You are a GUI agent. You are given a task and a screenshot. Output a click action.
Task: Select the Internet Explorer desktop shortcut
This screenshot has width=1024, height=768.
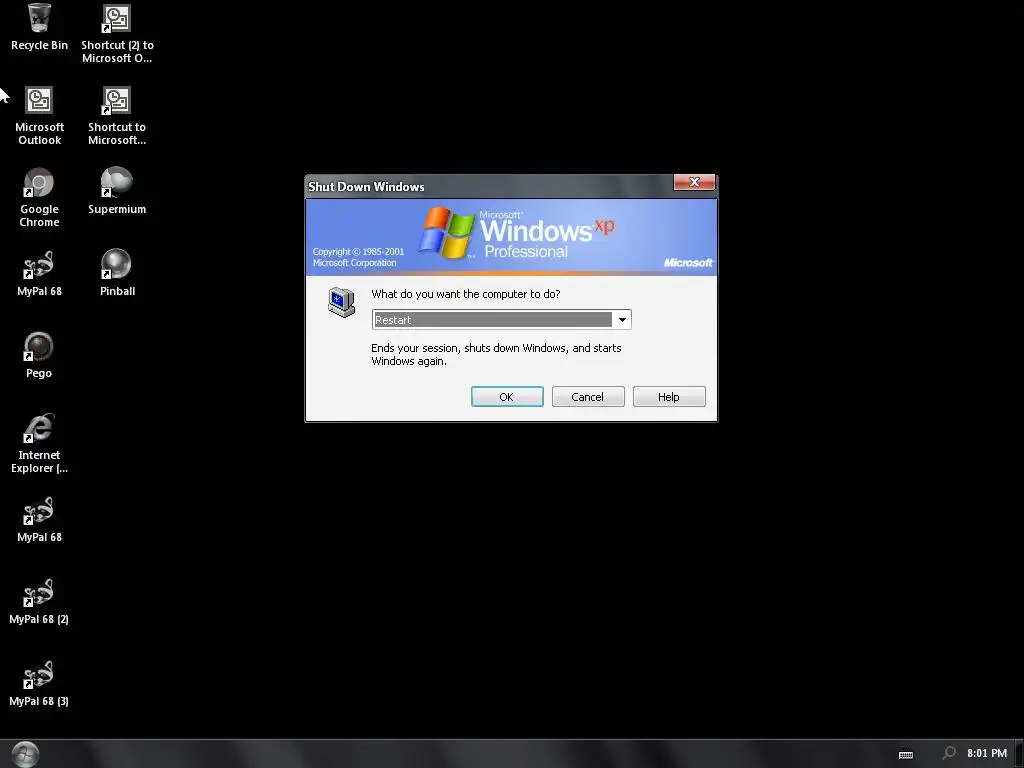[x=39, y=443]
